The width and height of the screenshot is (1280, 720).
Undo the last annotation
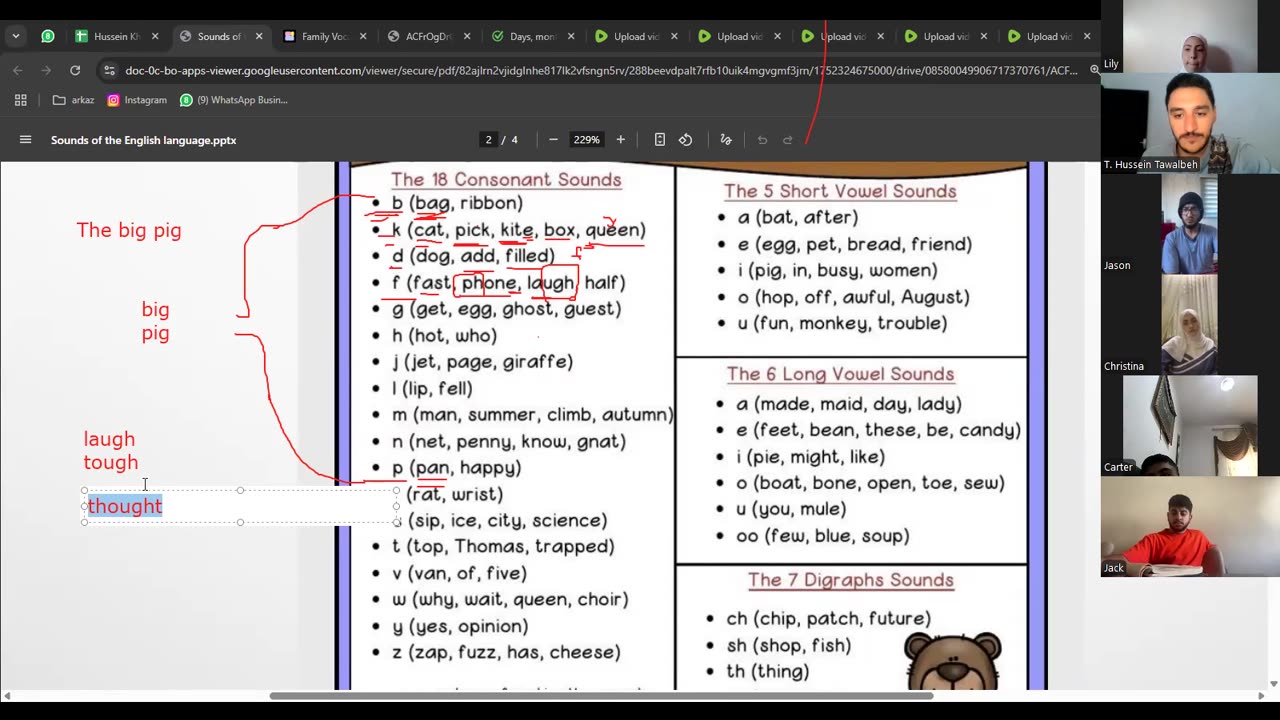(x=762, y=140)
